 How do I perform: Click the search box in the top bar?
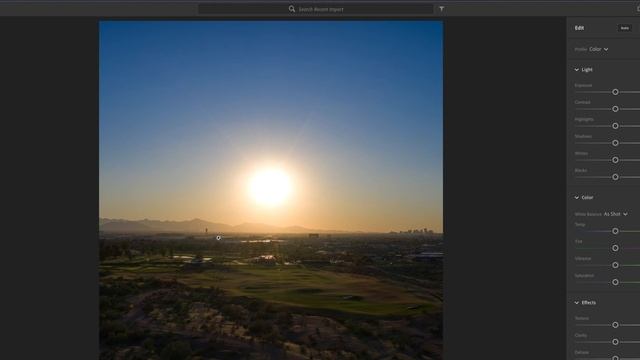(316, 9)
